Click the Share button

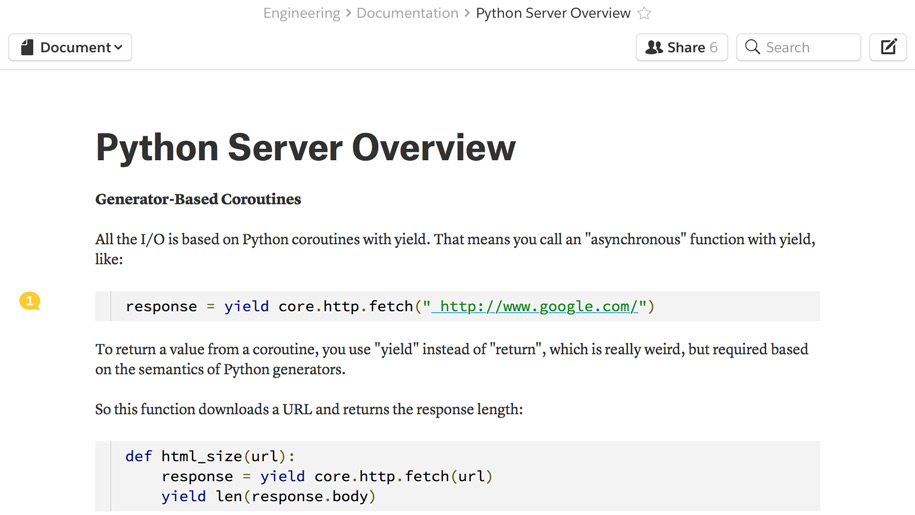682,47
